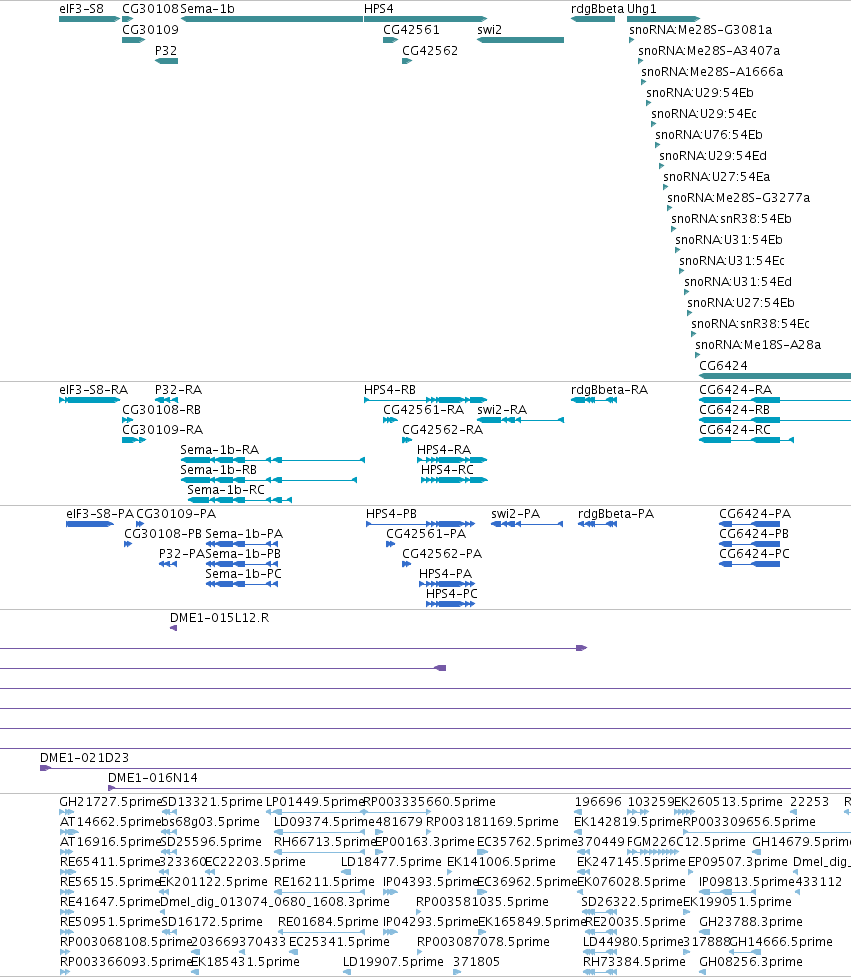Click the eIF3-S8 gene label in top track
Image resolution: width=851 pixels, height=977 pixels.
81,9
